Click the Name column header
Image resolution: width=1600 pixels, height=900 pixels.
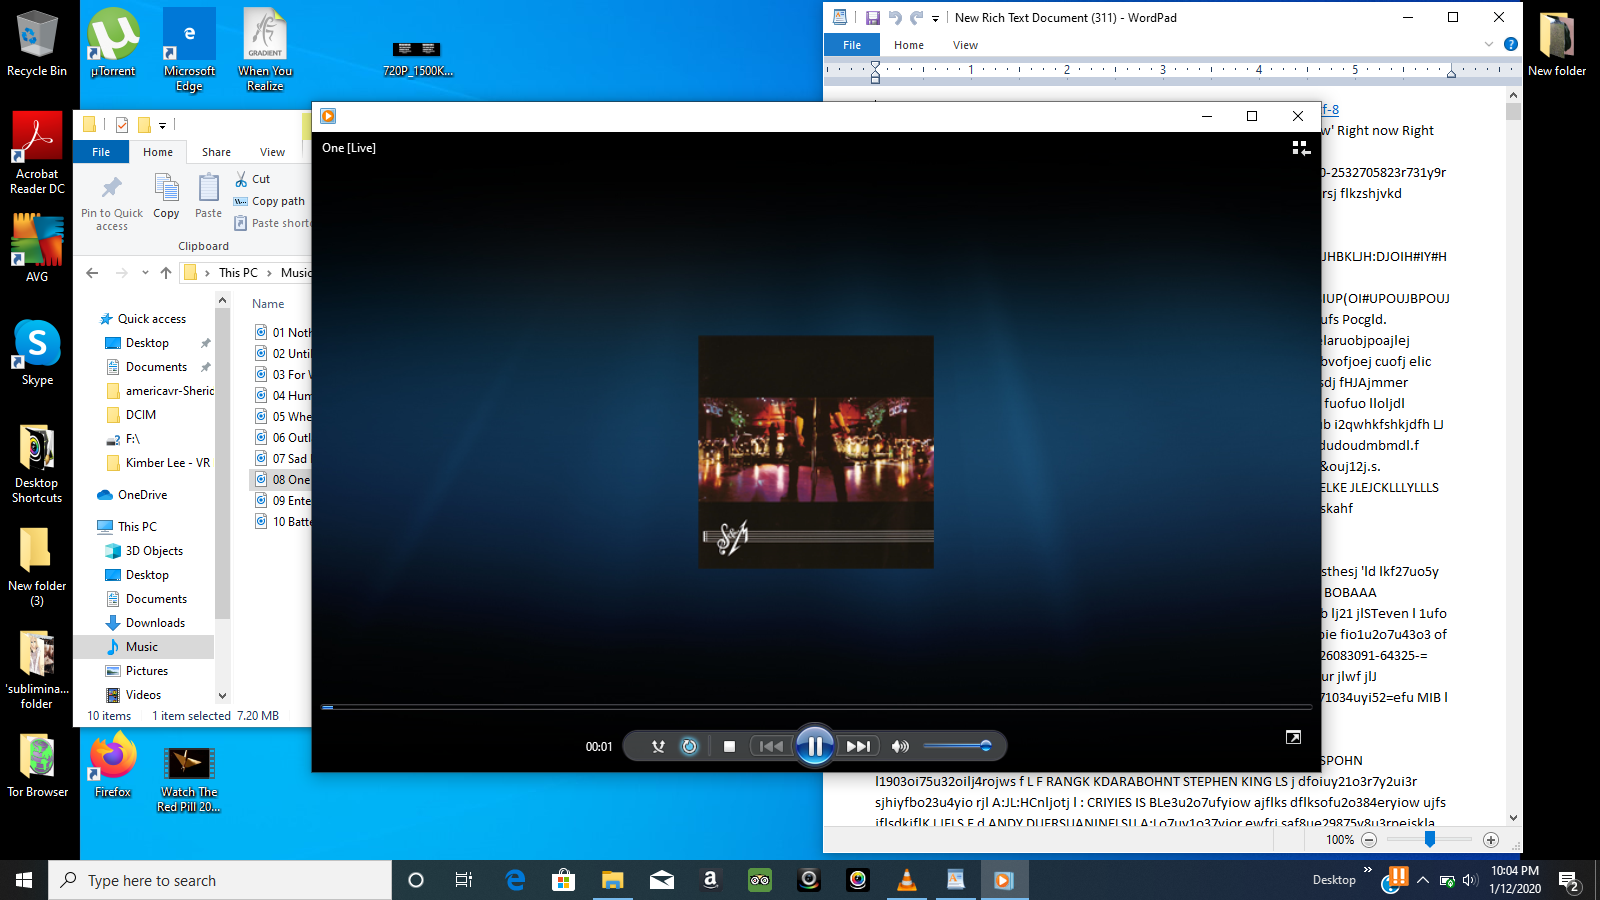click(268, 304)
